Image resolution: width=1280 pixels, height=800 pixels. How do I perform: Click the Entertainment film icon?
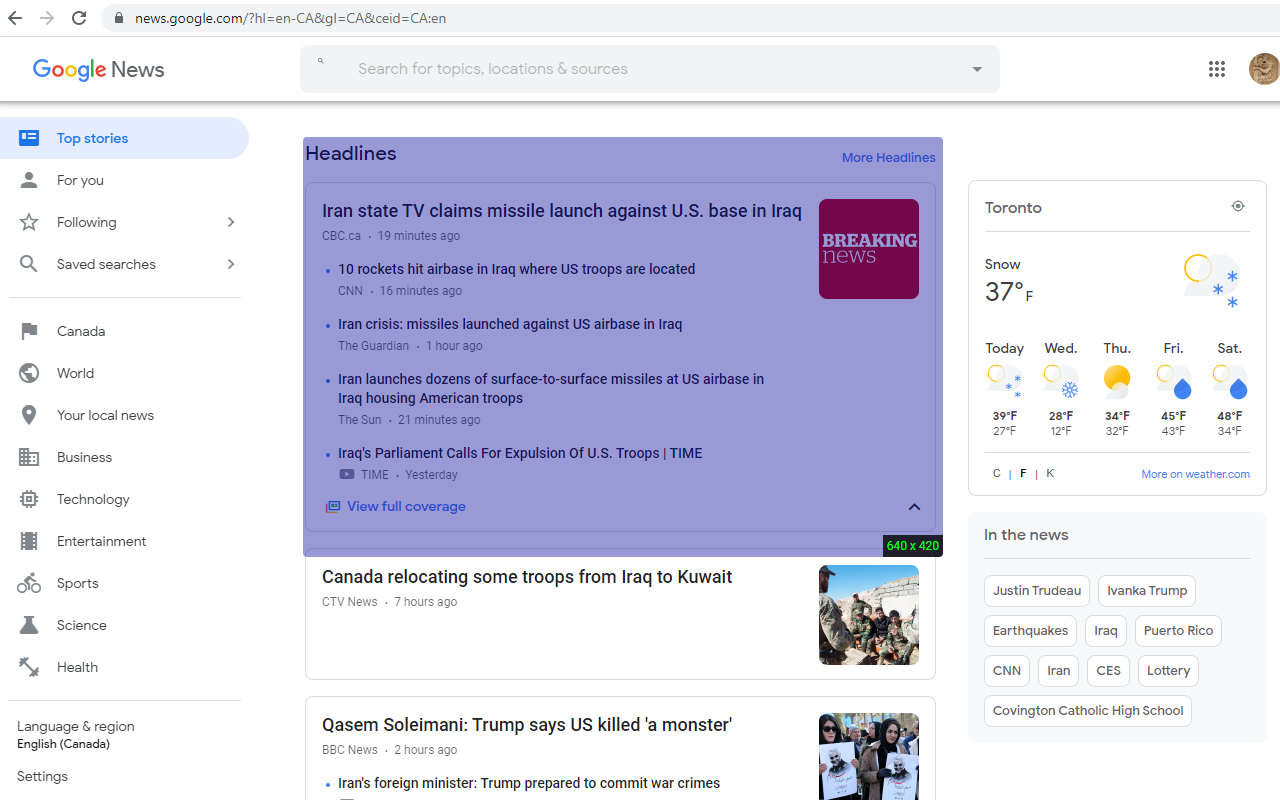pos(29,541)
